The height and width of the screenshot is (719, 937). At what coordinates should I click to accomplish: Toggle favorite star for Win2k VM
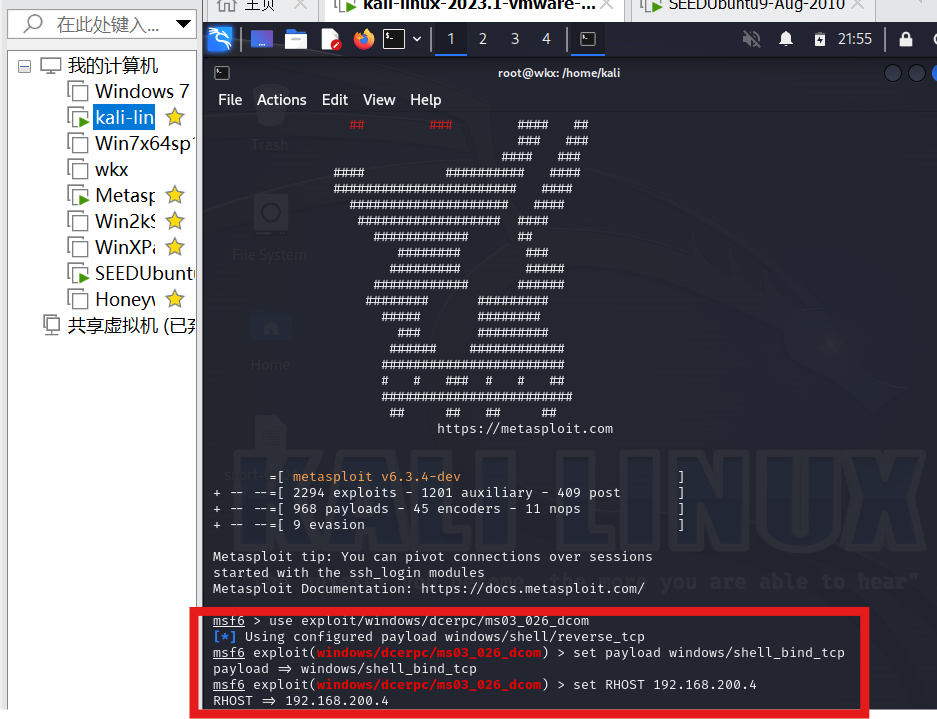pyautogui.click(x=175, y=221)
